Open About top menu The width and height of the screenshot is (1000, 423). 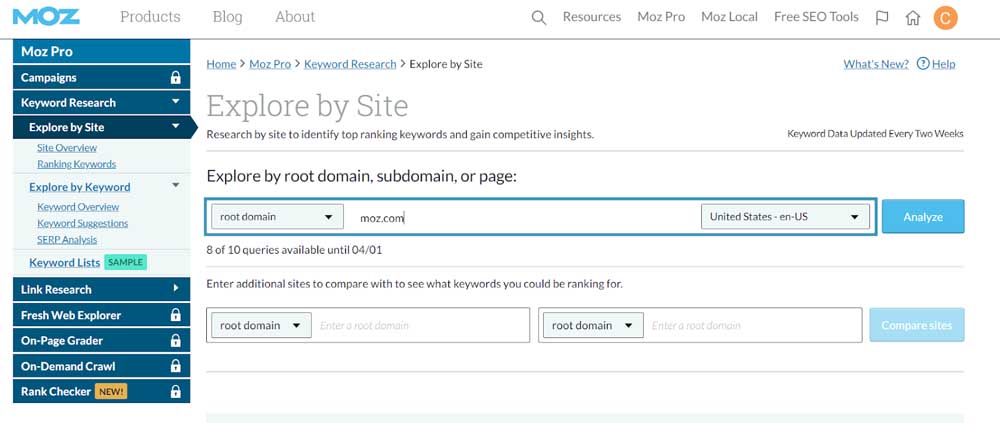[295, 17]
